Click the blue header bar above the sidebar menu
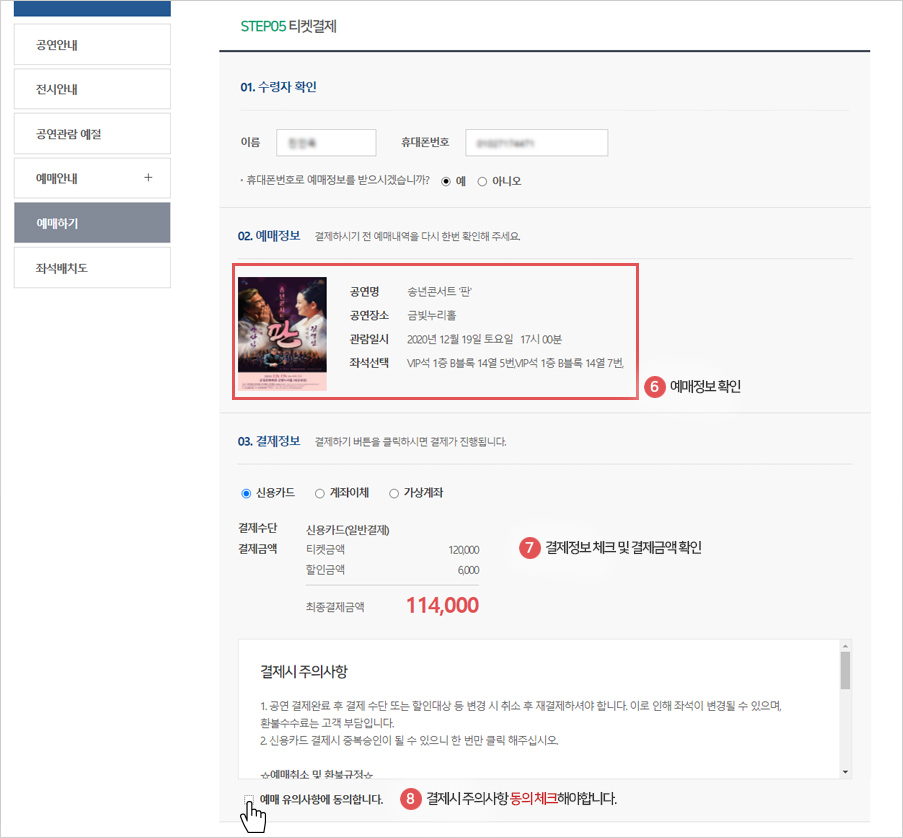This screenshot has height=838, width=903. coord(92,8)
